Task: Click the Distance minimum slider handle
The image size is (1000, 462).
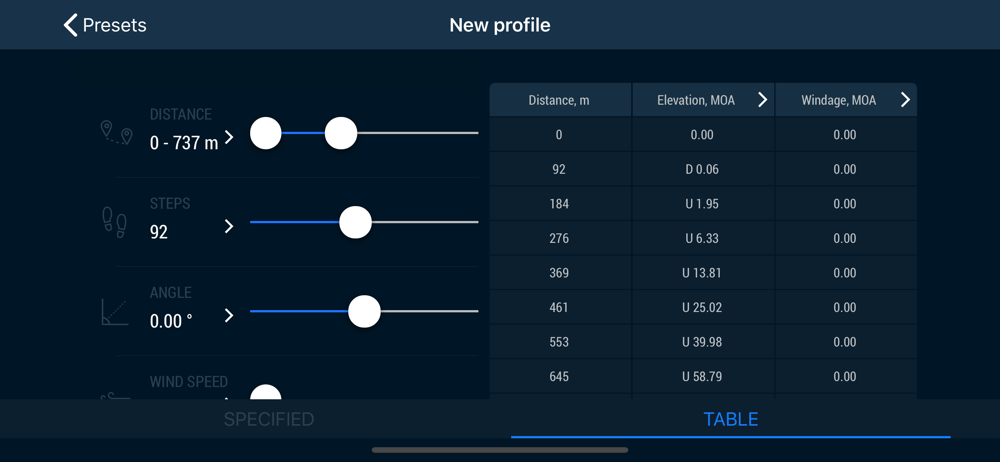Action: coord(265,133)
